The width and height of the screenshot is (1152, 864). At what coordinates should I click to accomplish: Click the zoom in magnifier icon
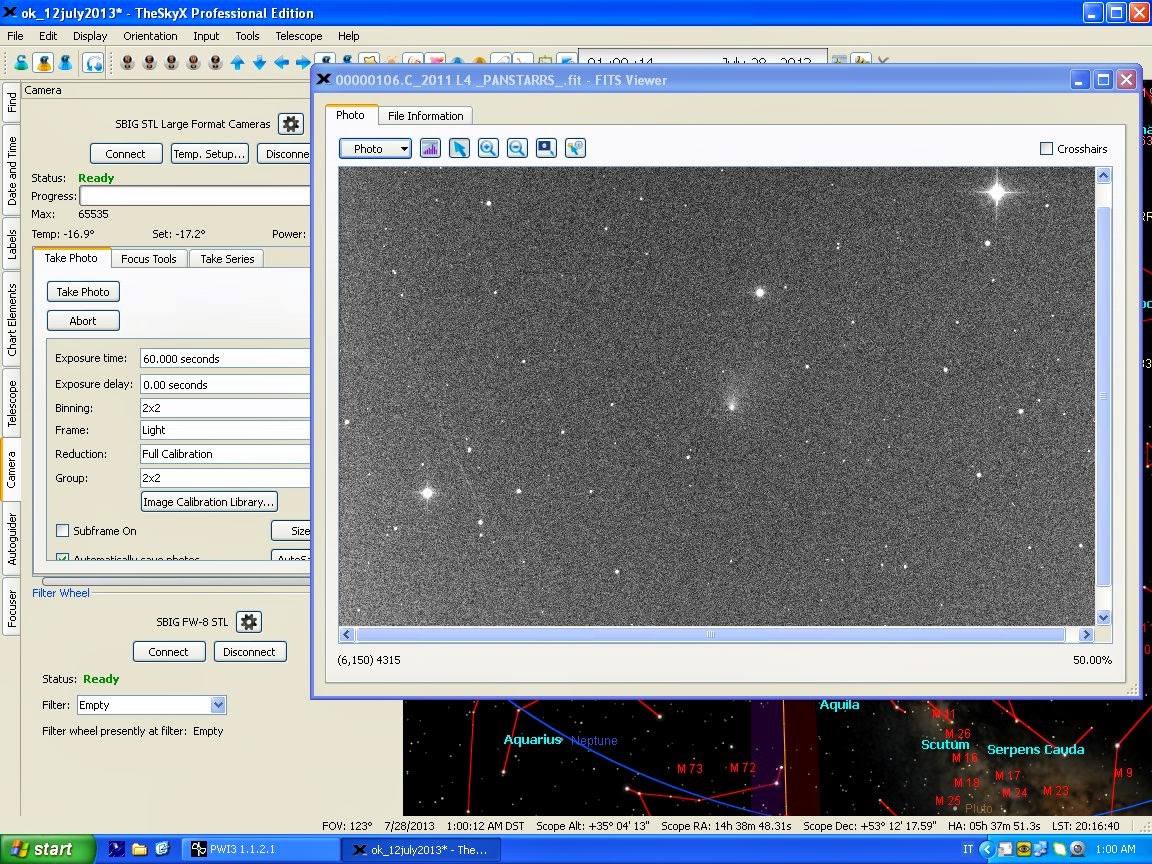[488, 148]
